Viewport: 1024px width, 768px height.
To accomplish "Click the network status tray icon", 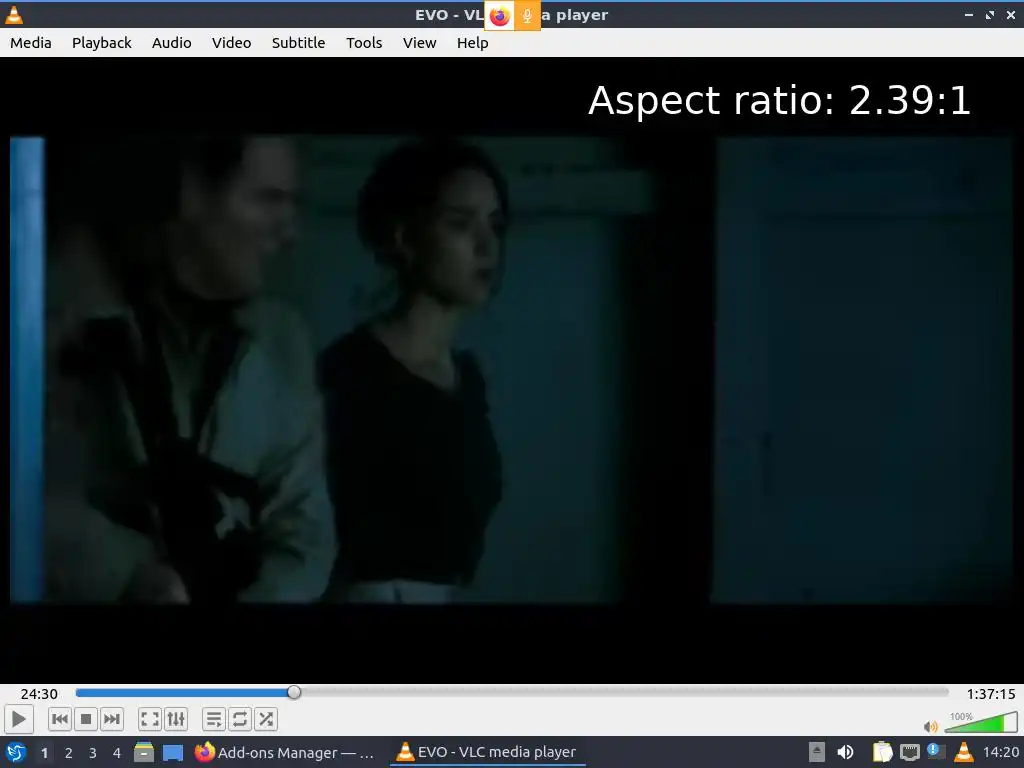I will click(909, 752).
